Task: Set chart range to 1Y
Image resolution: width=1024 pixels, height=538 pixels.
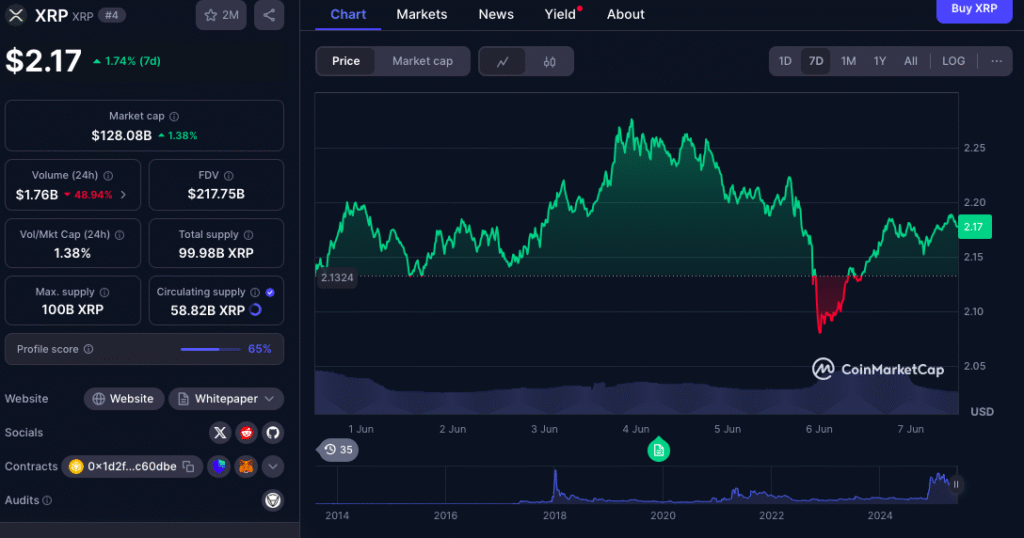Action: click(x=880, y=61)
